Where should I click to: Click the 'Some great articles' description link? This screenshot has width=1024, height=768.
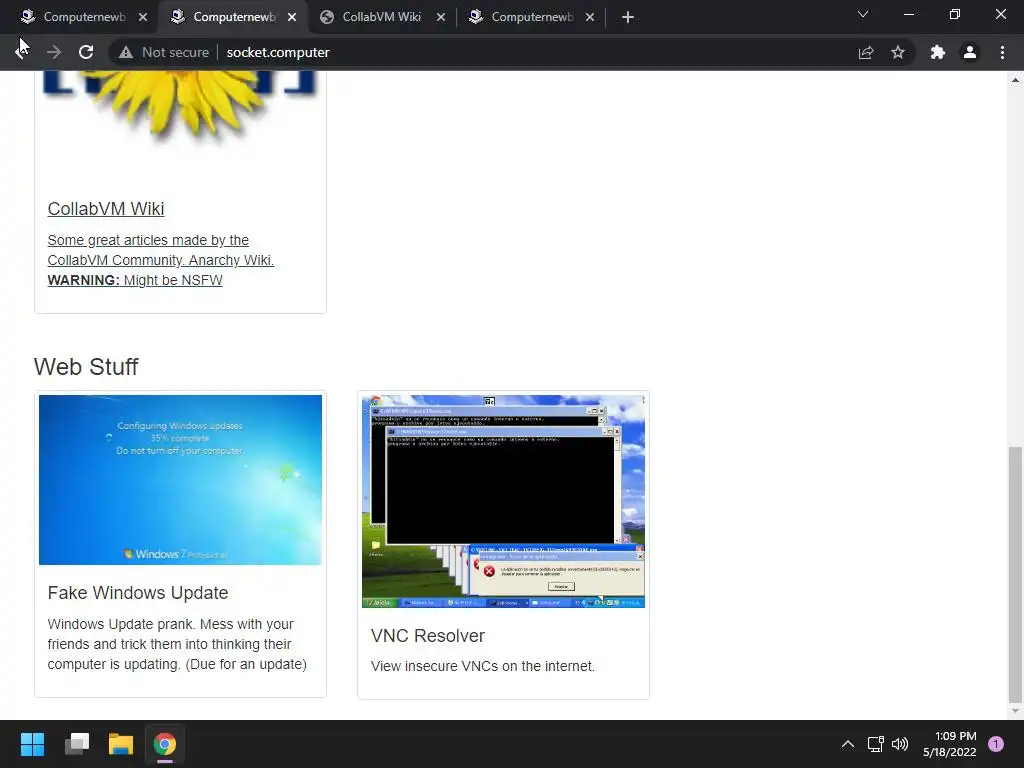[161, 250]
